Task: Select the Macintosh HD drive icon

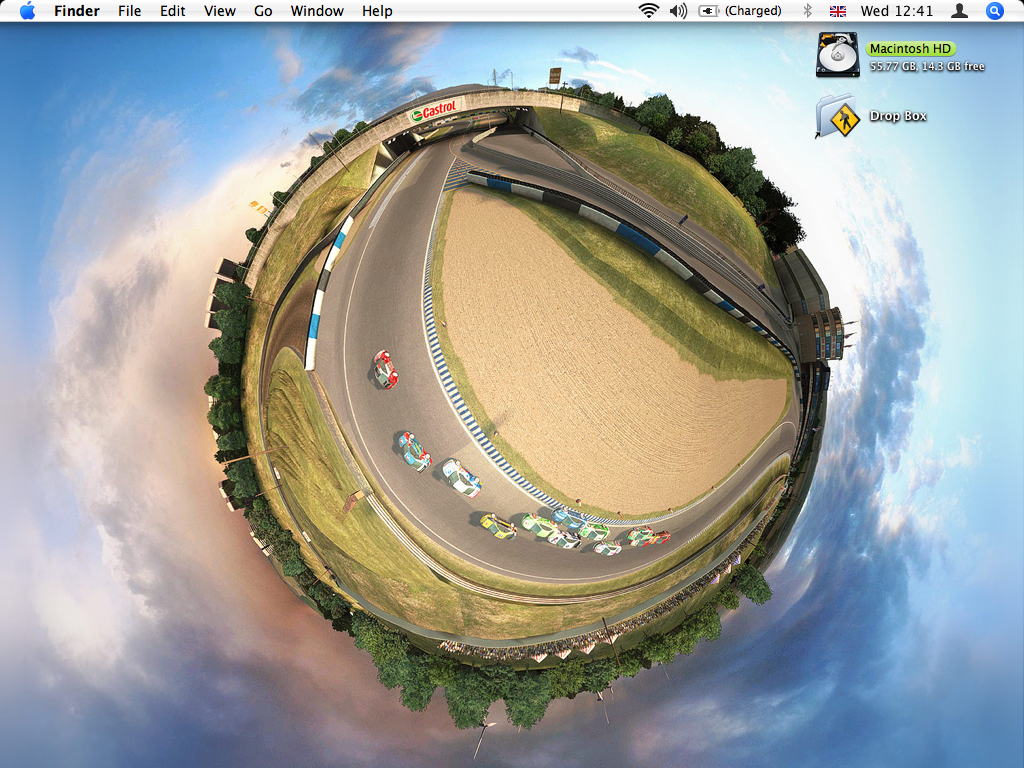Action: pyautogui.click(x=838, y=55)
